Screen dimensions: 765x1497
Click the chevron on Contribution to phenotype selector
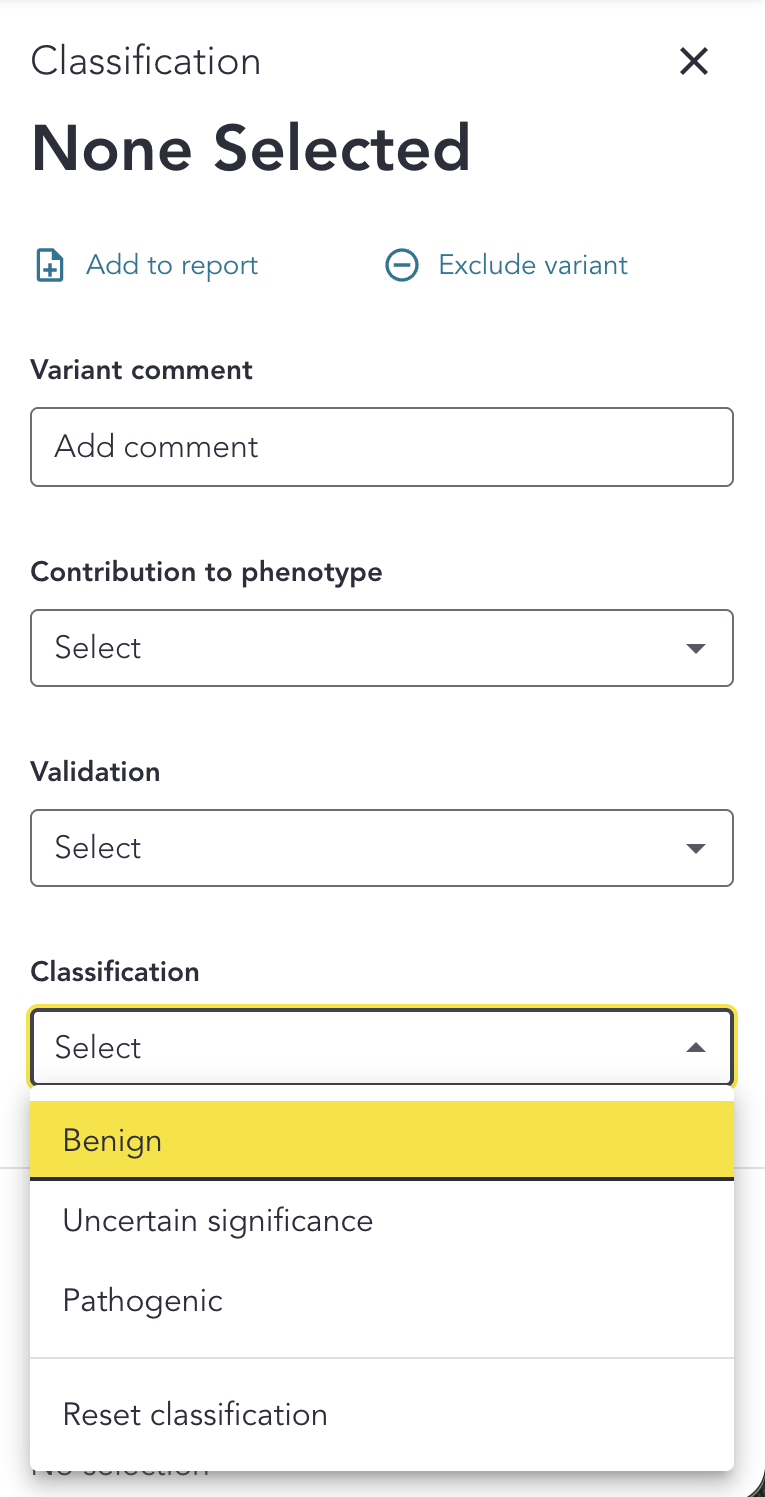coord(695,648)
